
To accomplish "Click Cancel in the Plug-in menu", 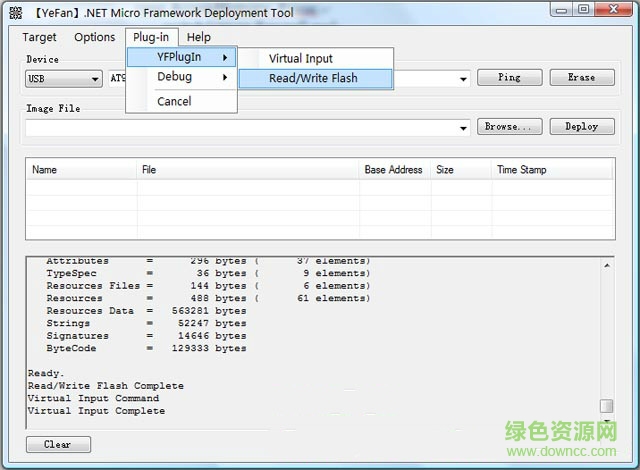I will pyautogui.click(x=174, y=101).
